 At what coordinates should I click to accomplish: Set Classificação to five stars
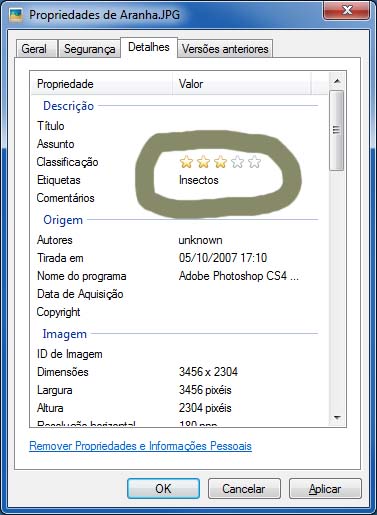(x=254, y=162)
